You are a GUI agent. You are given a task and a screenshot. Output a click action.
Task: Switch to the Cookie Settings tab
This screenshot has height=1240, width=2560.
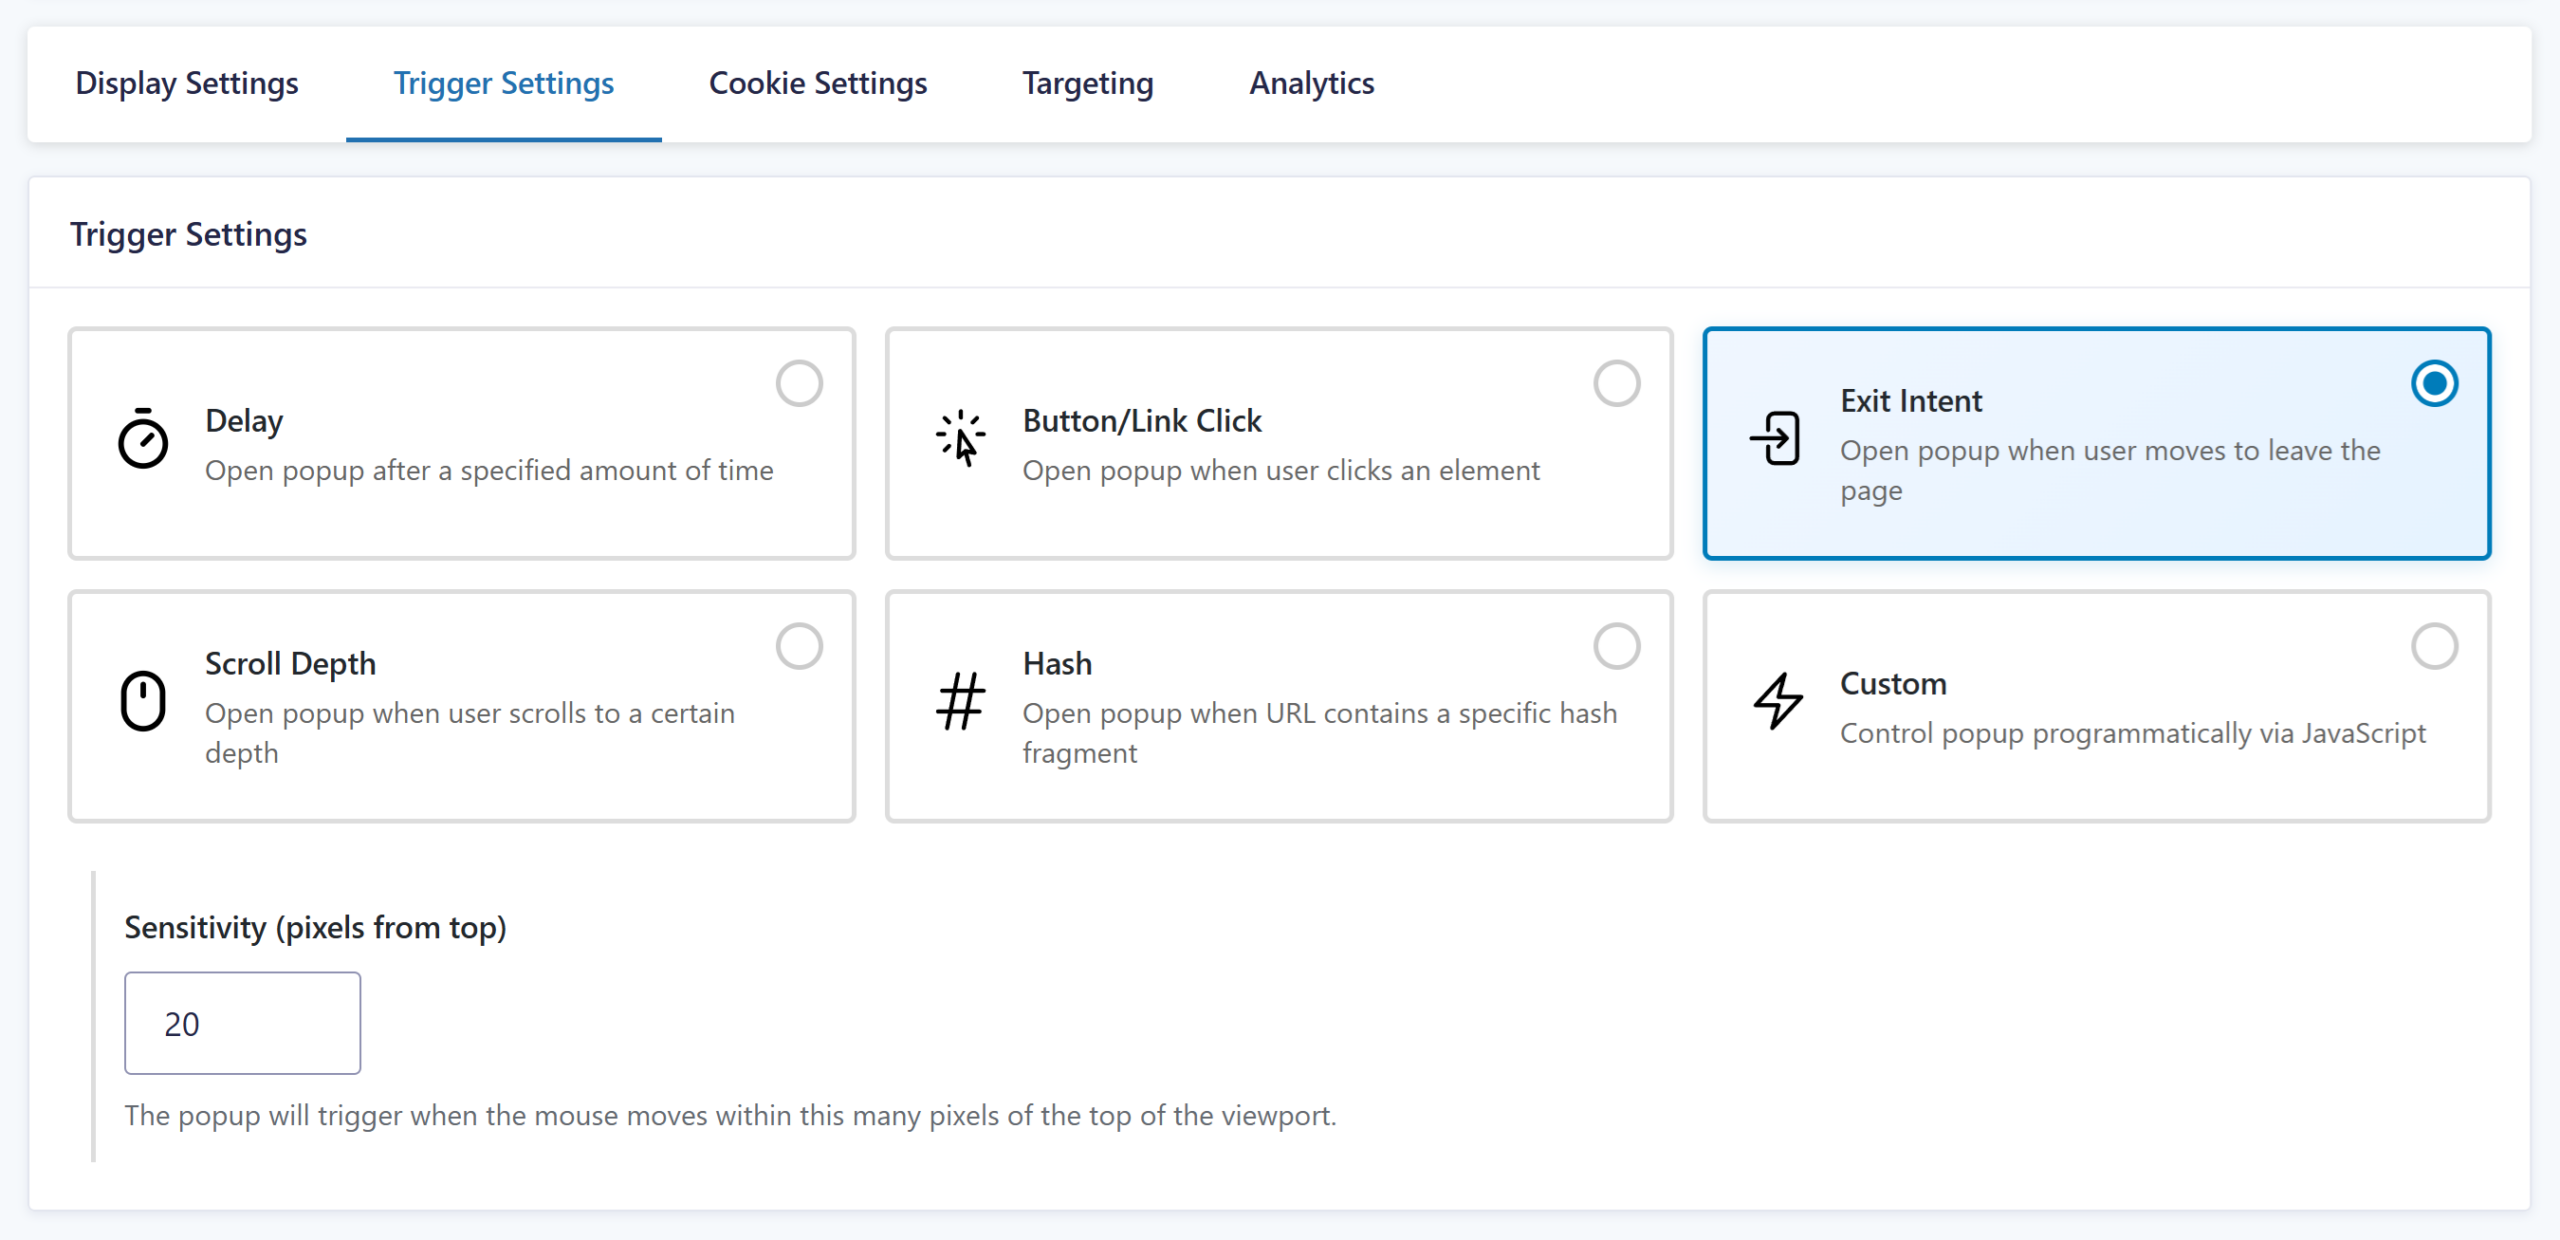(818, 84)
